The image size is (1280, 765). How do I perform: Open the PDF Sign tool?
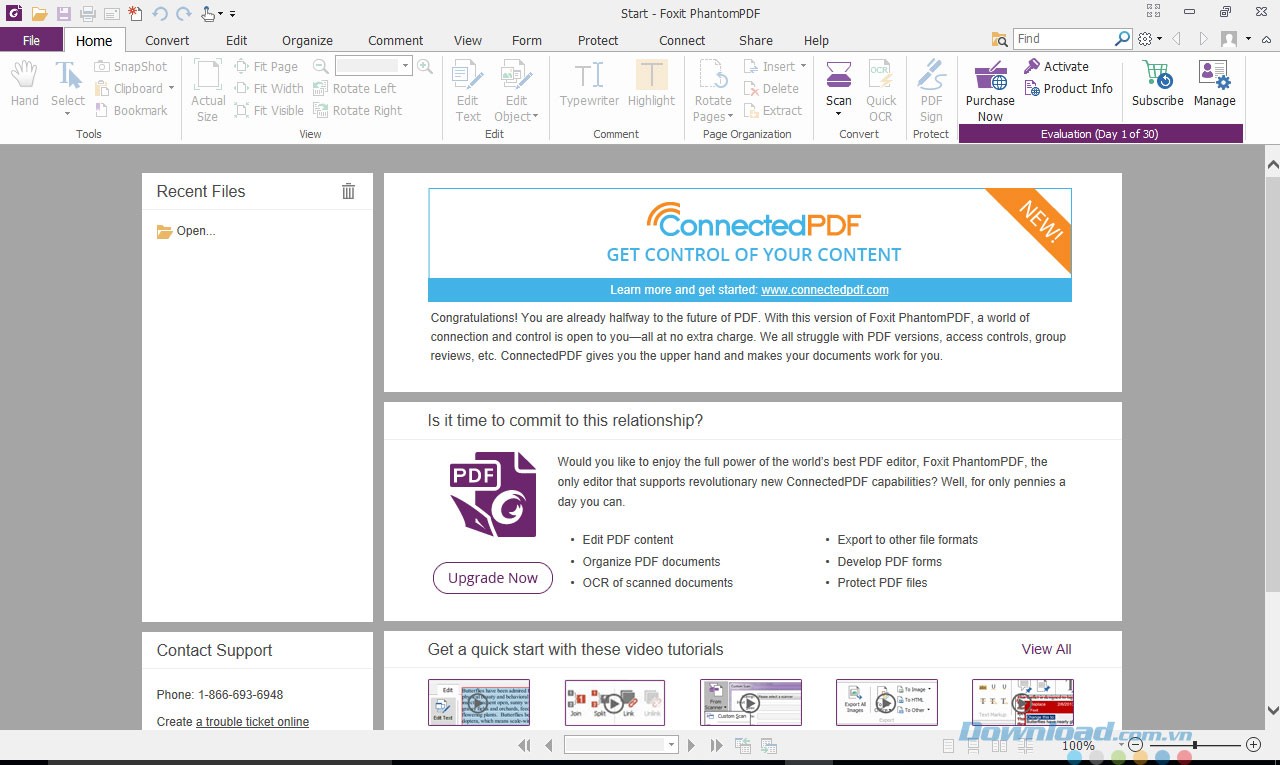click(931, 87)
